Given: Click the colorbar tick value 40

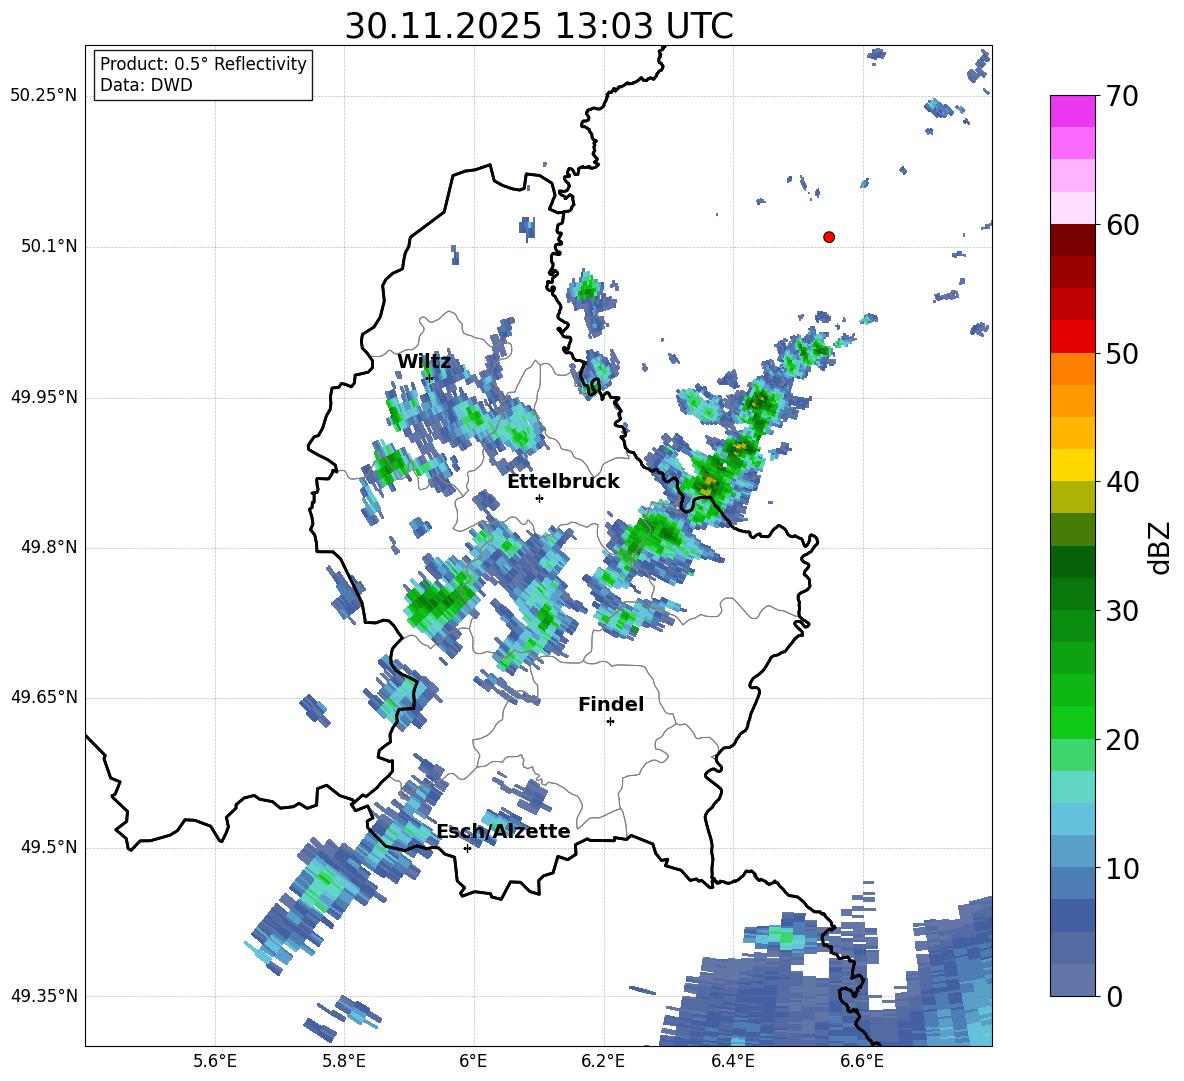Looking at the screenshot, I should (x=1123, y=482).
